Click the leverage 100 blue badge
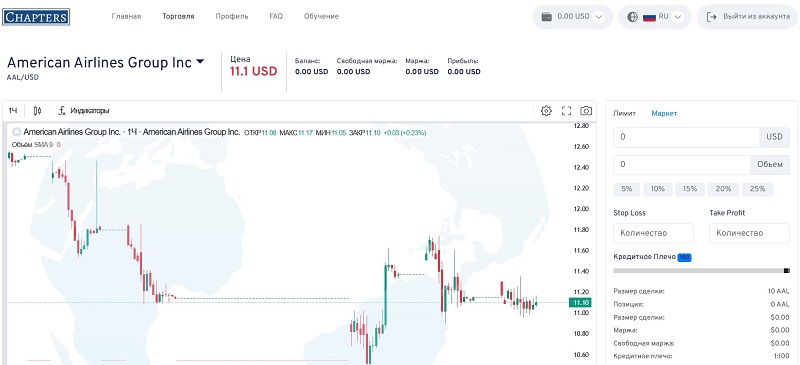The height and width of the screenshot is (365, 800). [684, 257]
